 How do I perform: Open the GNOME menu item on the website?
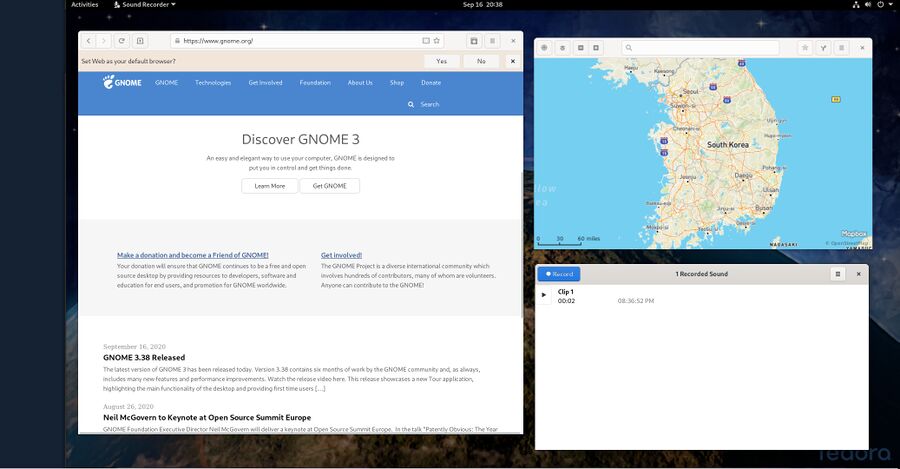(x=166, y=83)
